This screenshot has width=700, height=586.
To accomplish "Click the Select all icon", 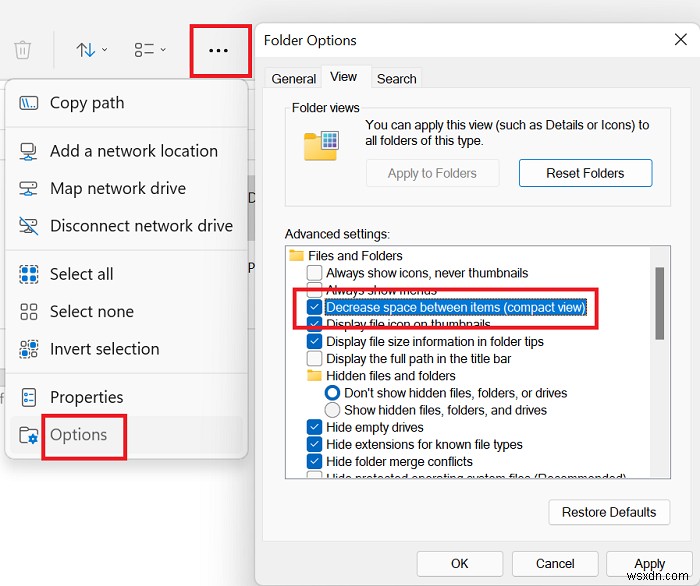I will 29,274.
